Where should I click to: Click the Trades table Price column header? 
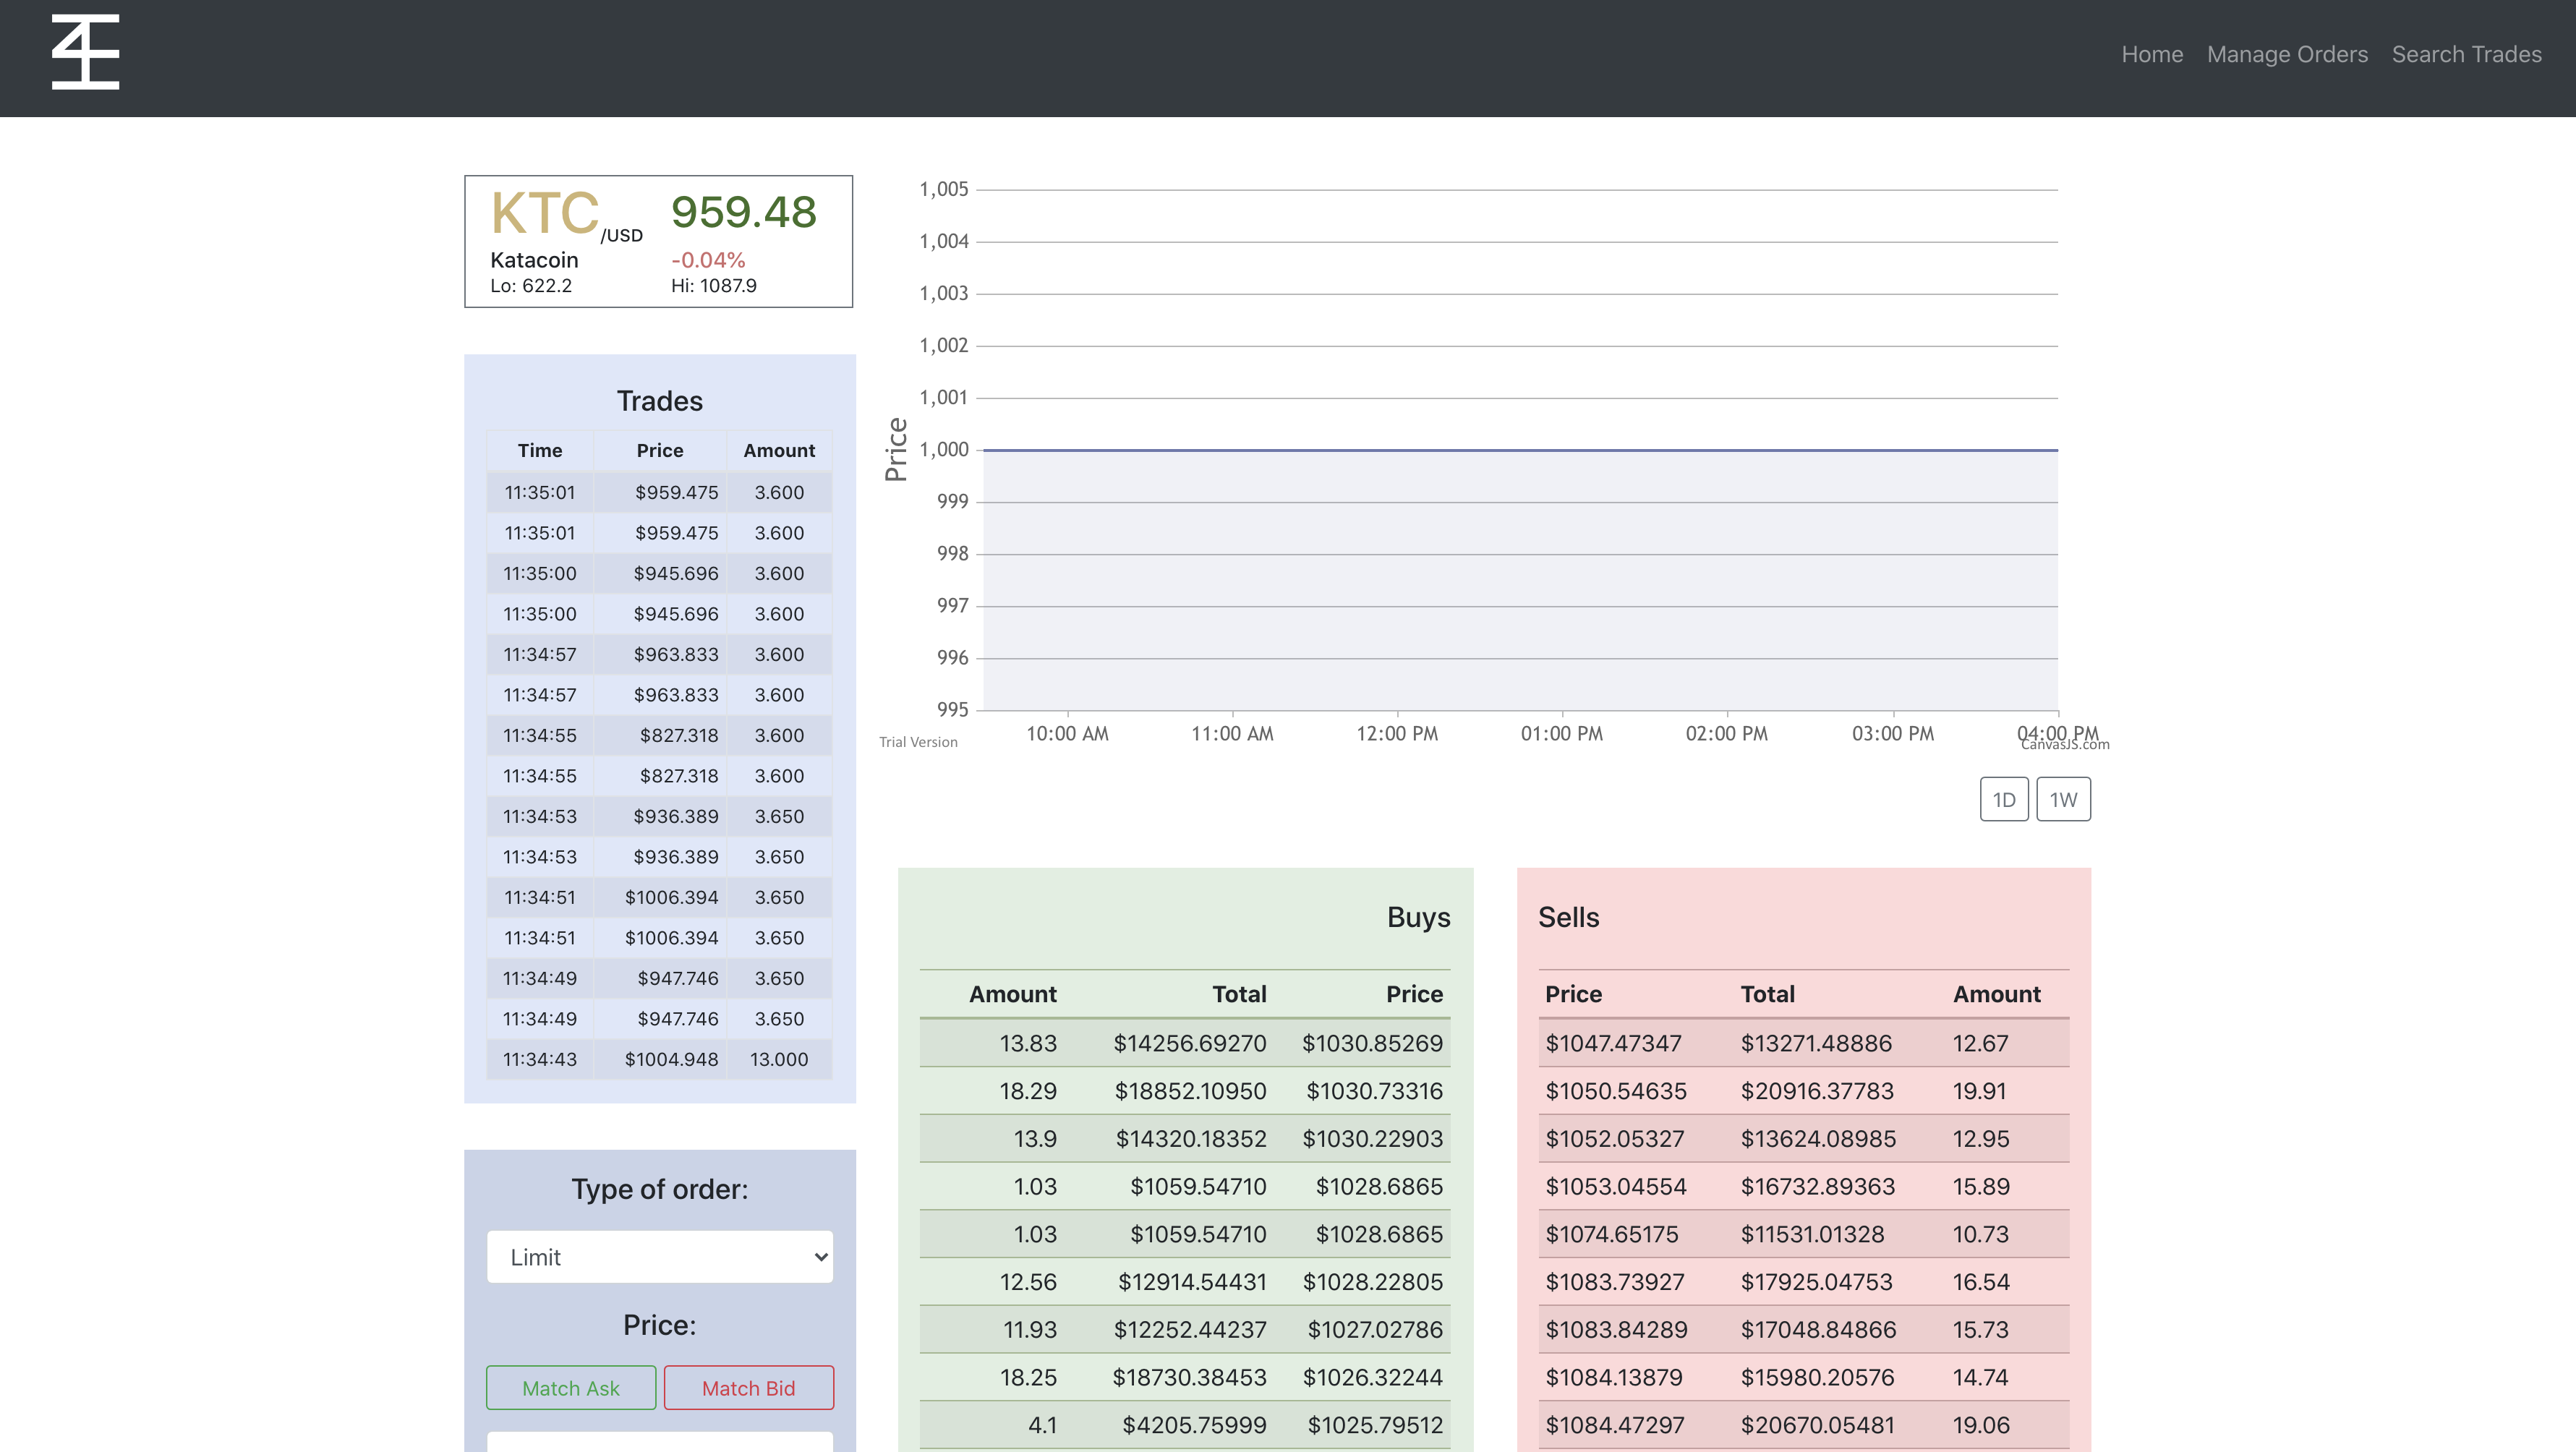pyautogui.click(x=660, y=450)
